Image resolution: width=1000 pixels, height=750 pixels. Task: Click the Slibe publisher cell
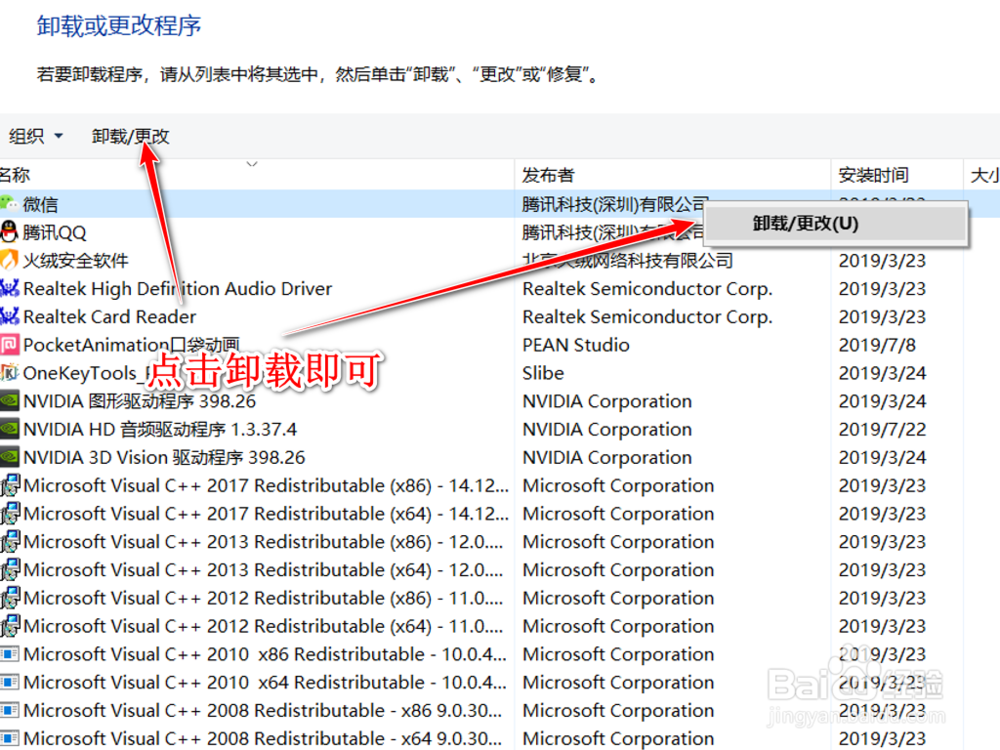[x=543, y=373]
